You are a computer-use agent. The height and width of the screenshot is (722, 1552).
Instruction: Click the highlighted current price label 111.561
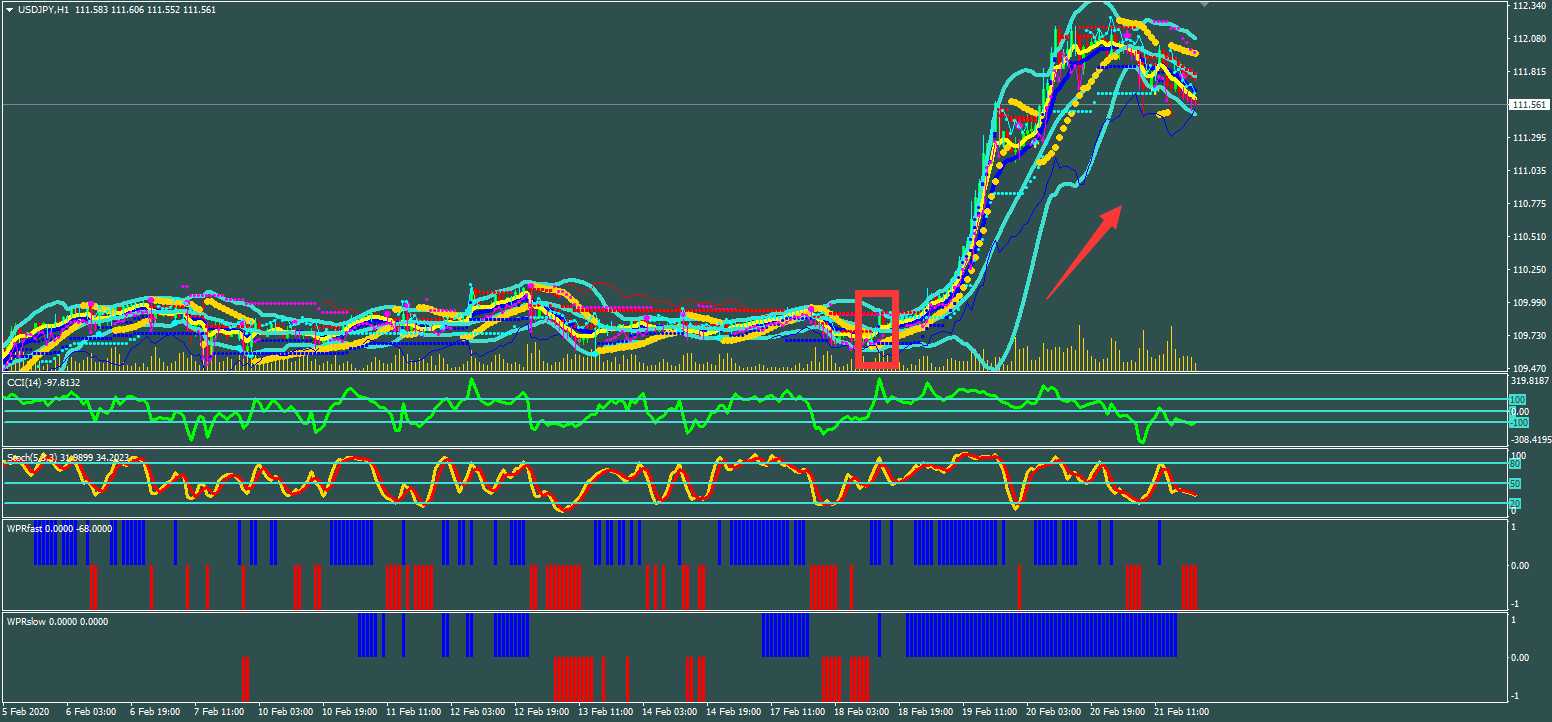1529,105
